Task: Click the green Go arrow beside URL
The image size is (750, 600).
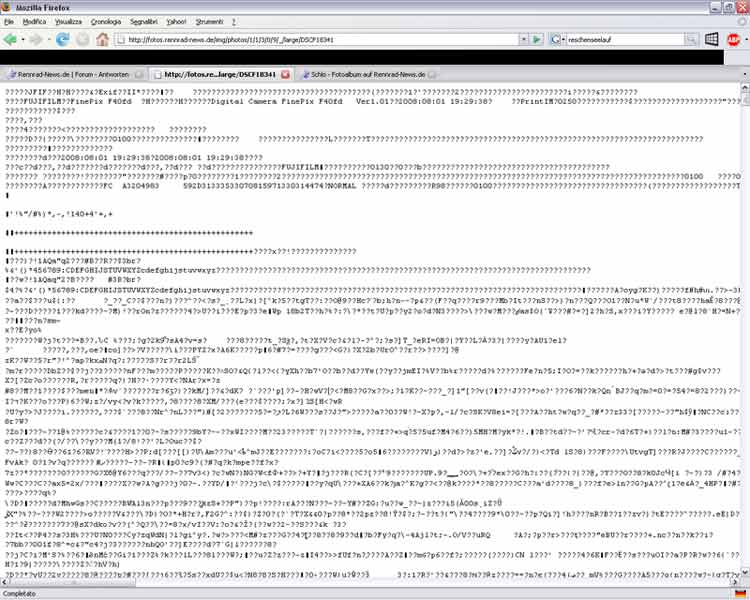Action: [x=537, y=39]
